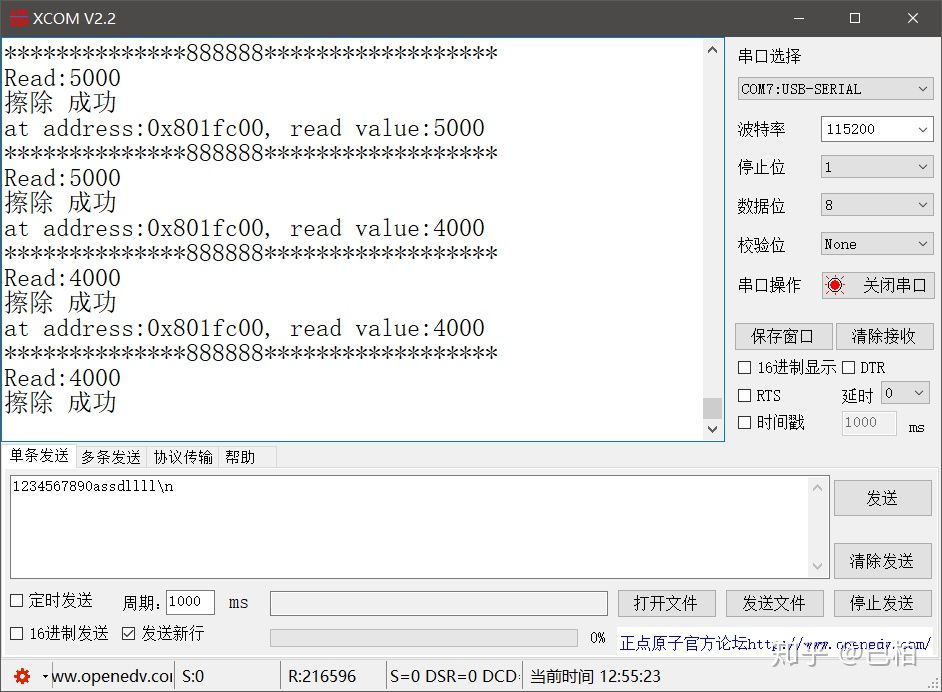Open the 波特率 115200 baud dropdown
Viewport: 942px width, 692px height.
(877, 129)
